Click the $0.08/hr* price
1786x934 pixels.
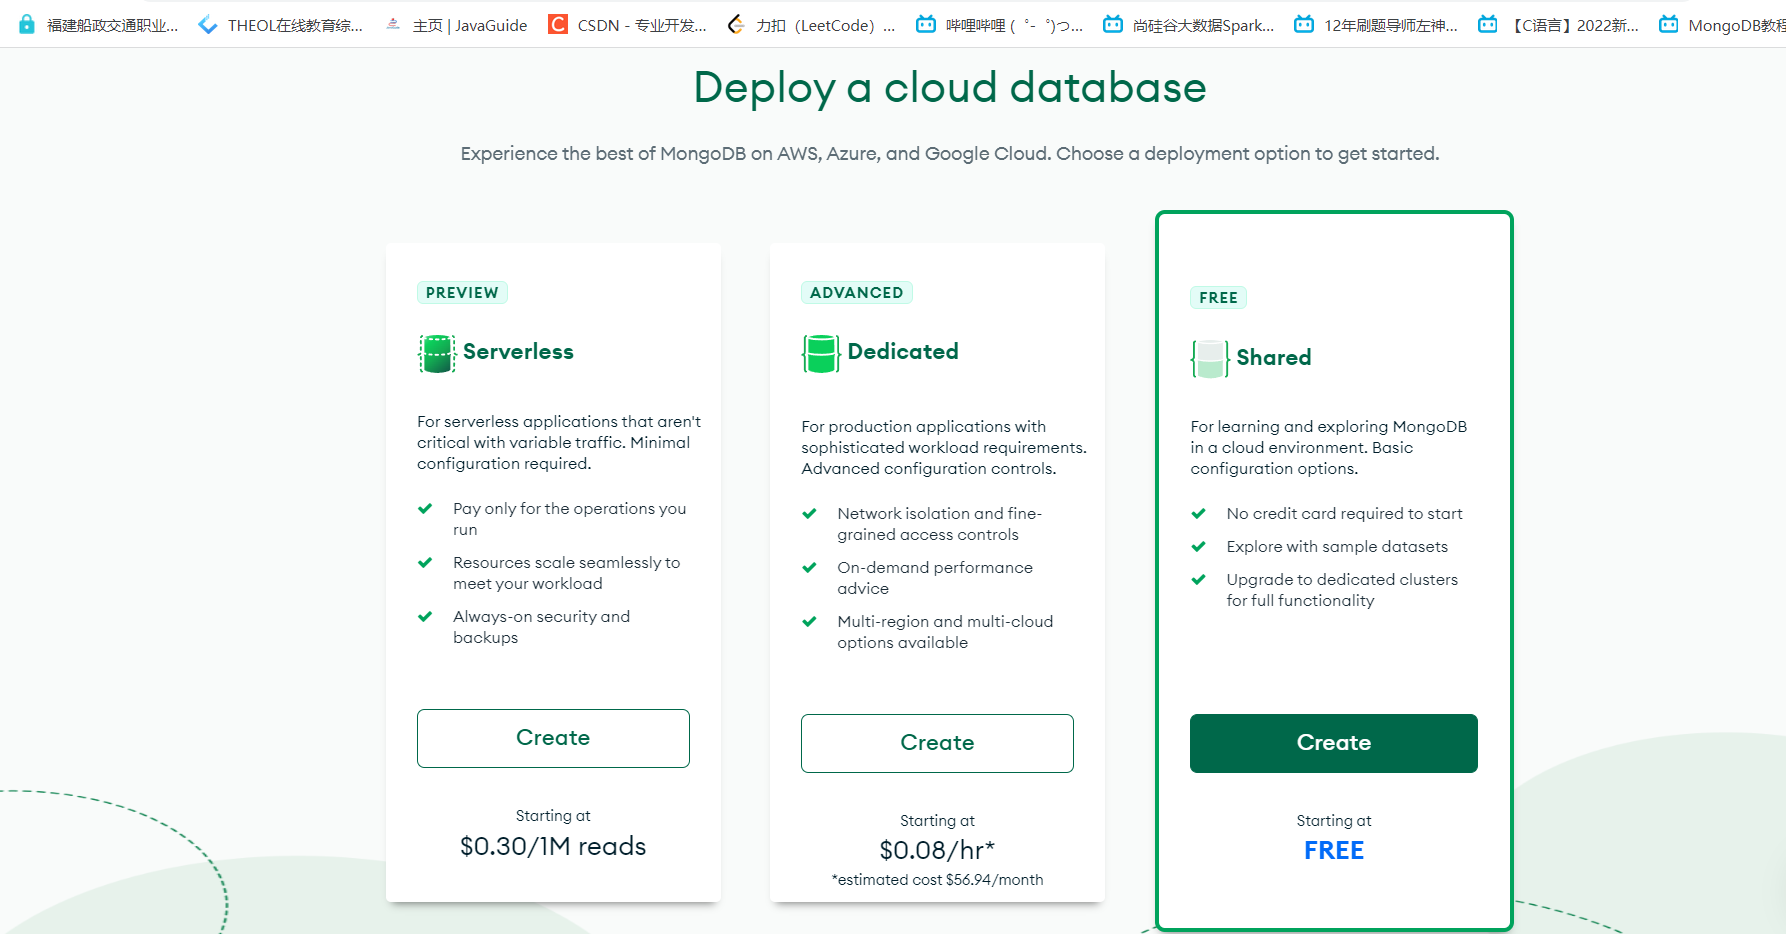click(x=937, y=850)
